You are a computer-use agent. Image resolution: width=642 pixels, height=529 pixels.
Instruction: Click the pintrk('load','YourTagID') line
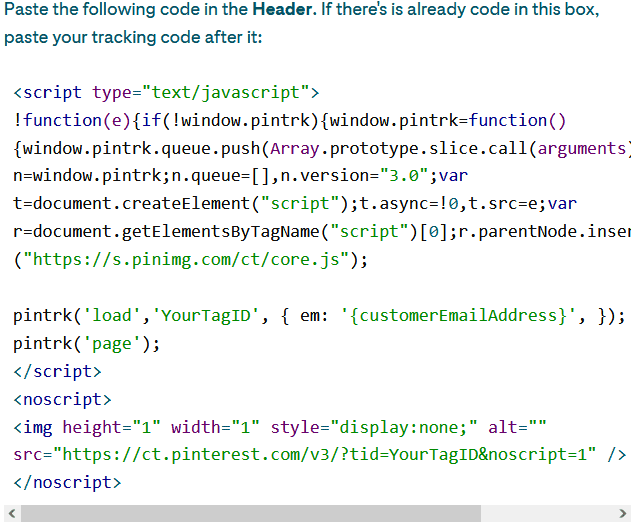pyautogui.click(x=319, y=316)
